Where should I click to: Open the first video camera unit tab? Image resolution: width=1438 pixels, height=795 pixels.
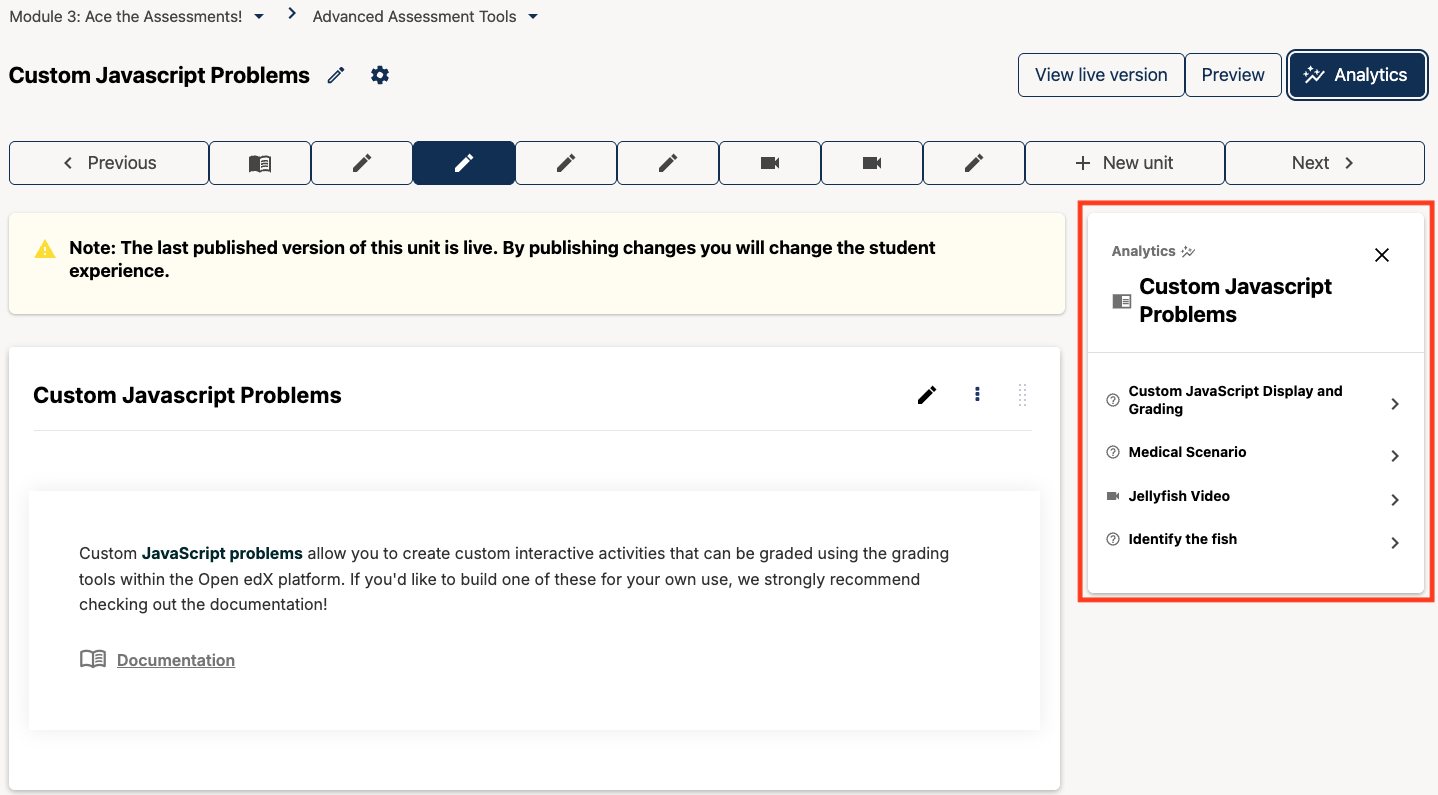(x=769, y=162)
